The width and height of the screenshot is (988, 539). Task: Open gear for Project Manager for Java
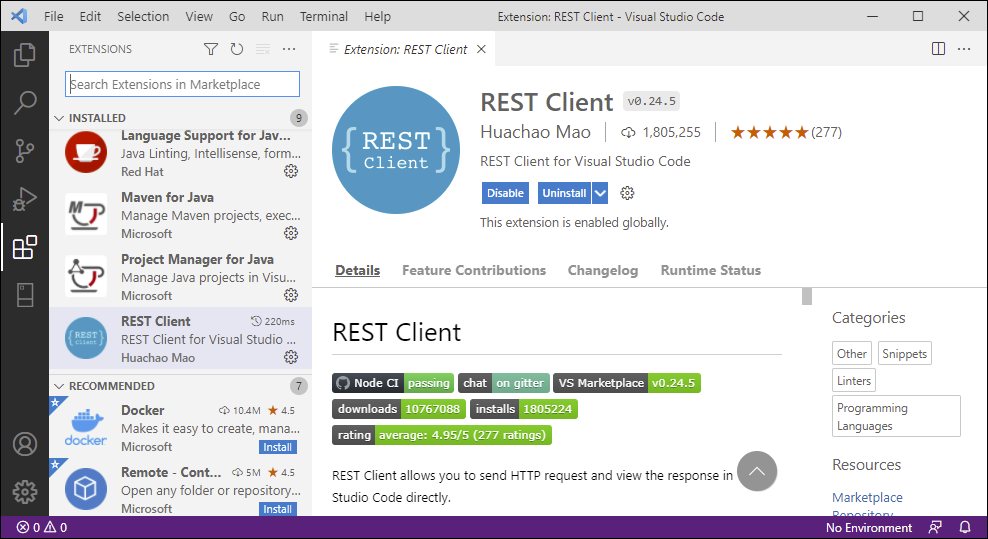(x=290, y=294)
